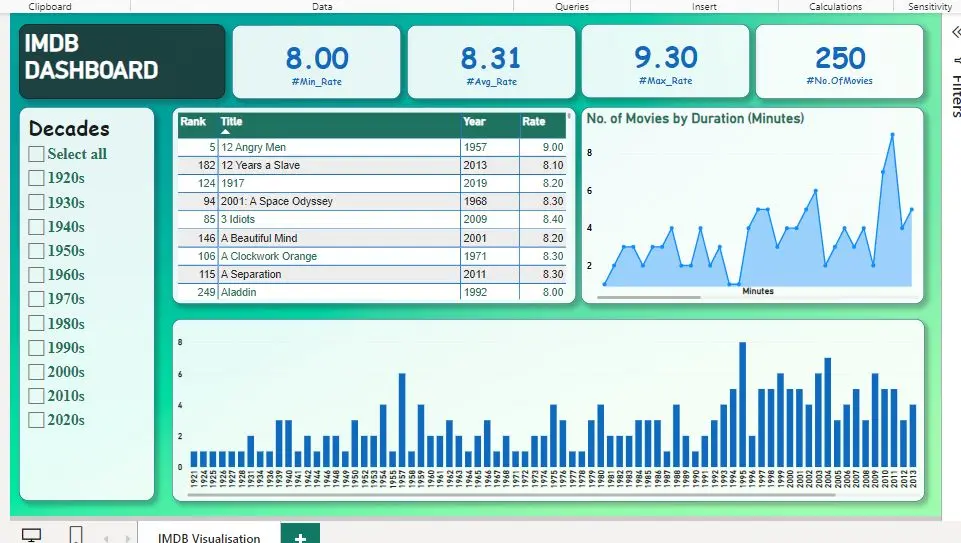Viewport: 961px width, 543px height.
Task: Toggle the 1990s decade filter
Action: tap(36, 347)
